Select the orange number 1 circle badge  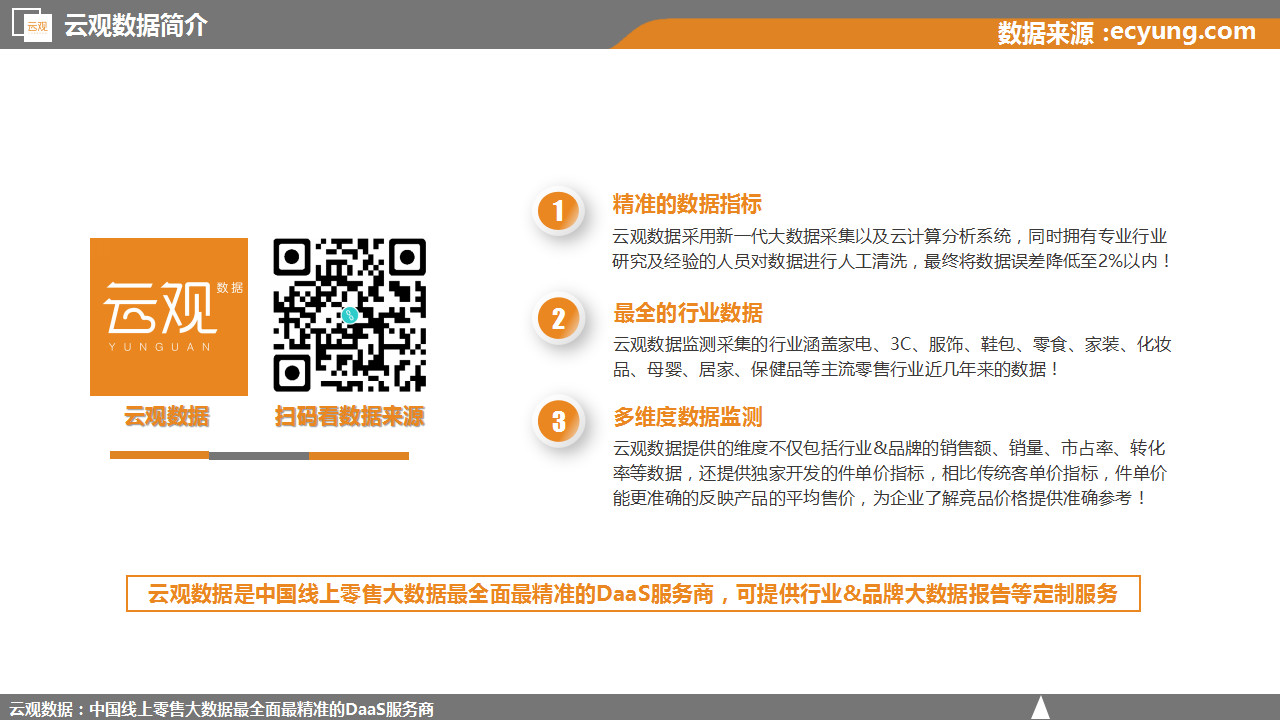(557, 211)
